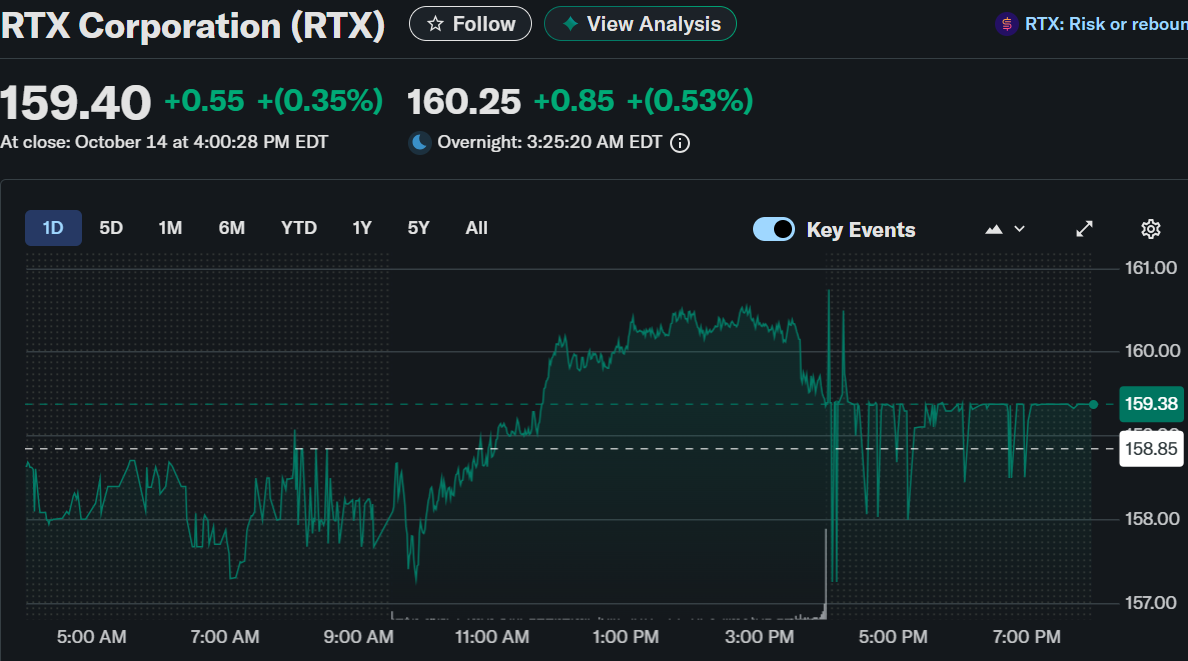This screenshot has height=661, width=1188.
Task: Click the RTX Risk or rebound icon
Action: (1006, 24)
